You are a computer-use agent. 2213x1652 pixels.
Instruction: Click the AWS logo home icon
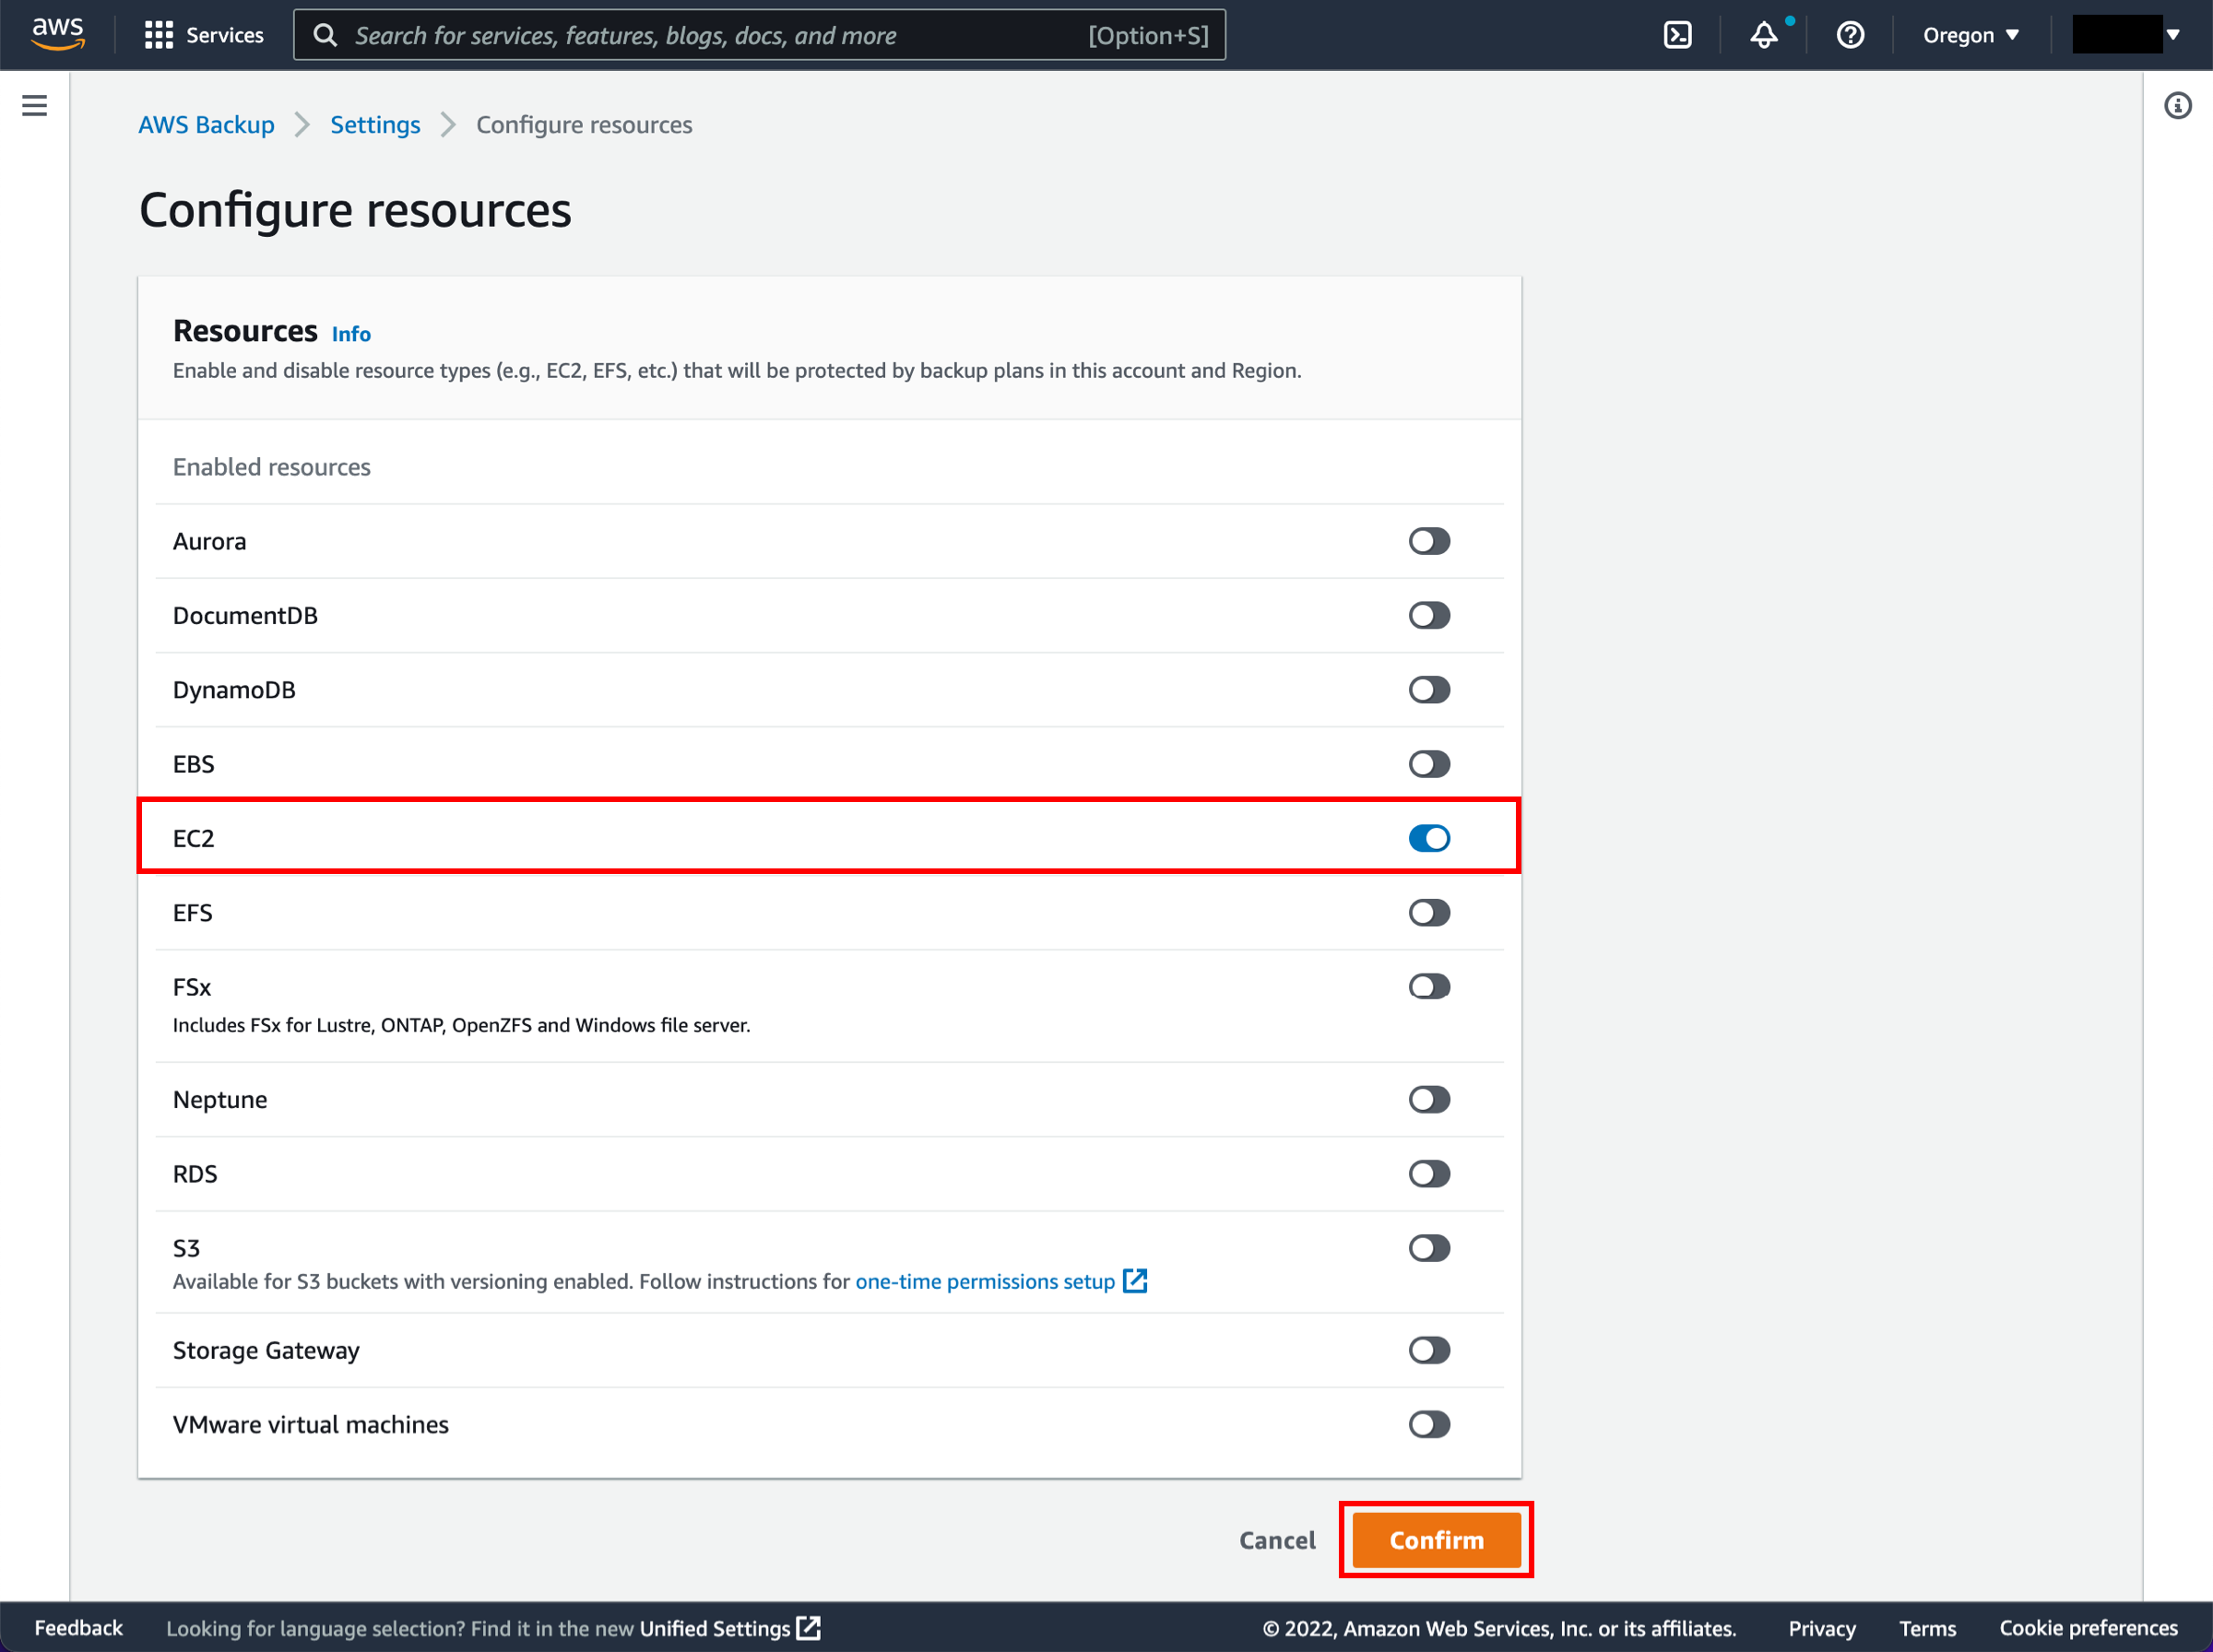(58, 34)
